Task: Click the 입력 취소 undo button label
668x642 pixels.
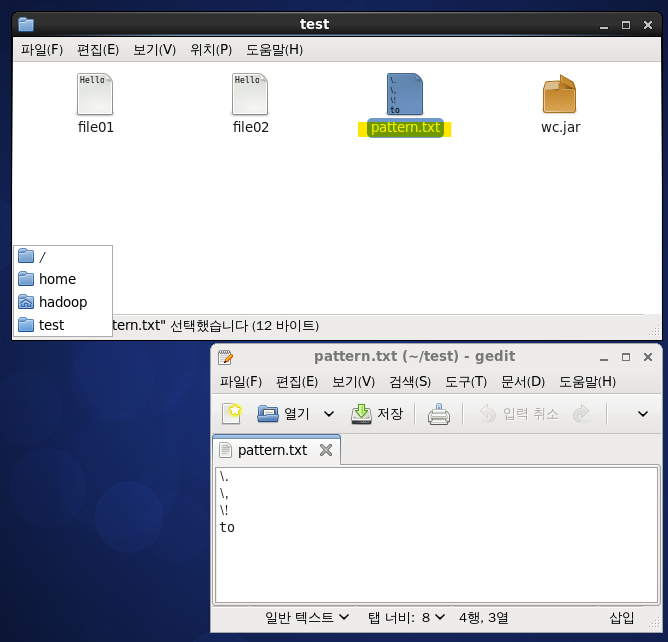Action: point(530,414)
